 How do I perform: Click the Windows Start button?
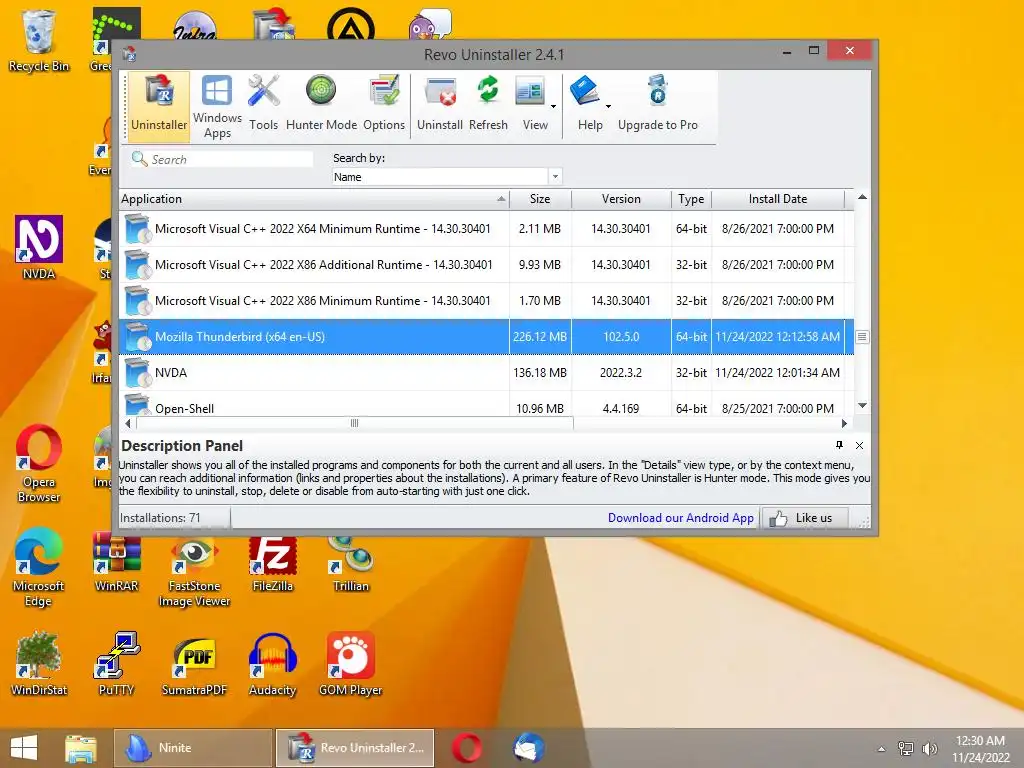click(x=24, y=748)
